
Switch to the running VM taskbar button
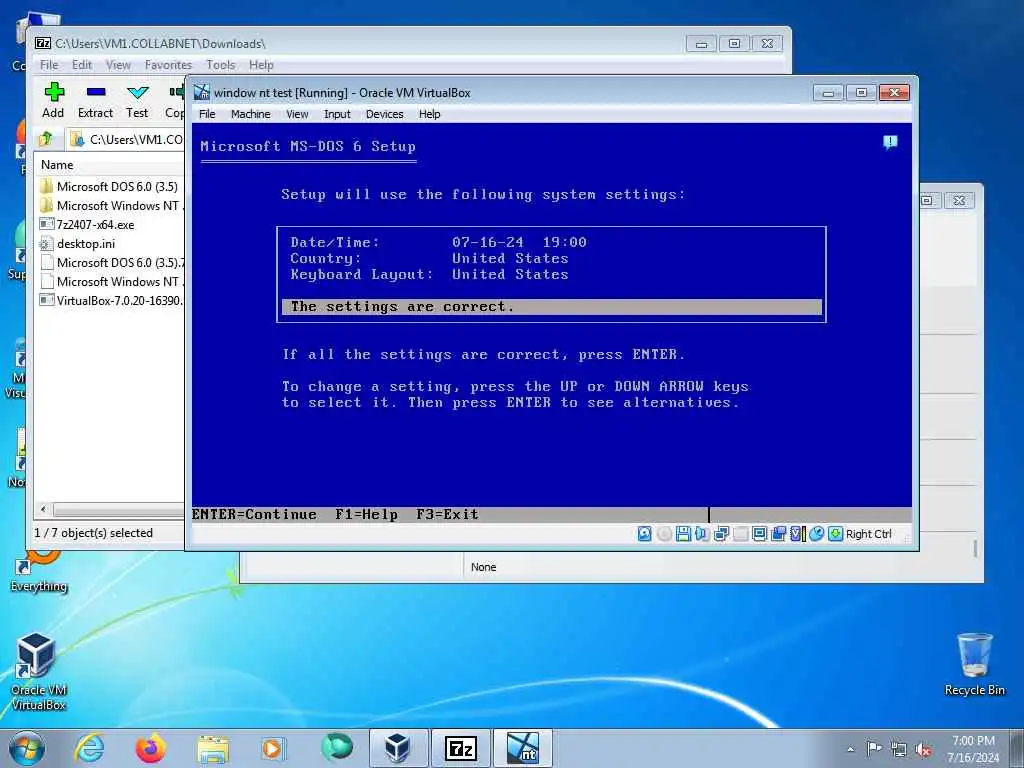522,748
